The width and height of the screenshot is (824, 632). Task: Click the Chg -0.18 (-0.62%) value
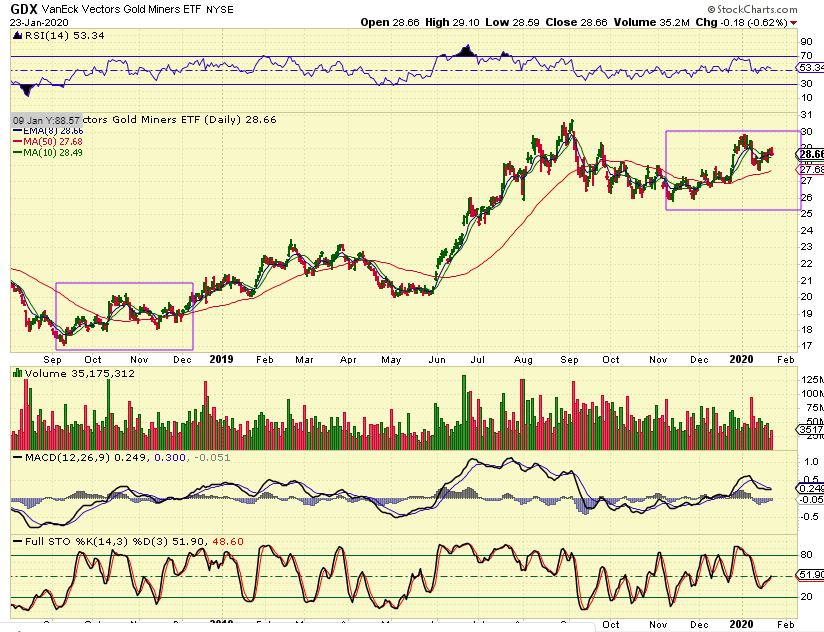coord(741,23)
